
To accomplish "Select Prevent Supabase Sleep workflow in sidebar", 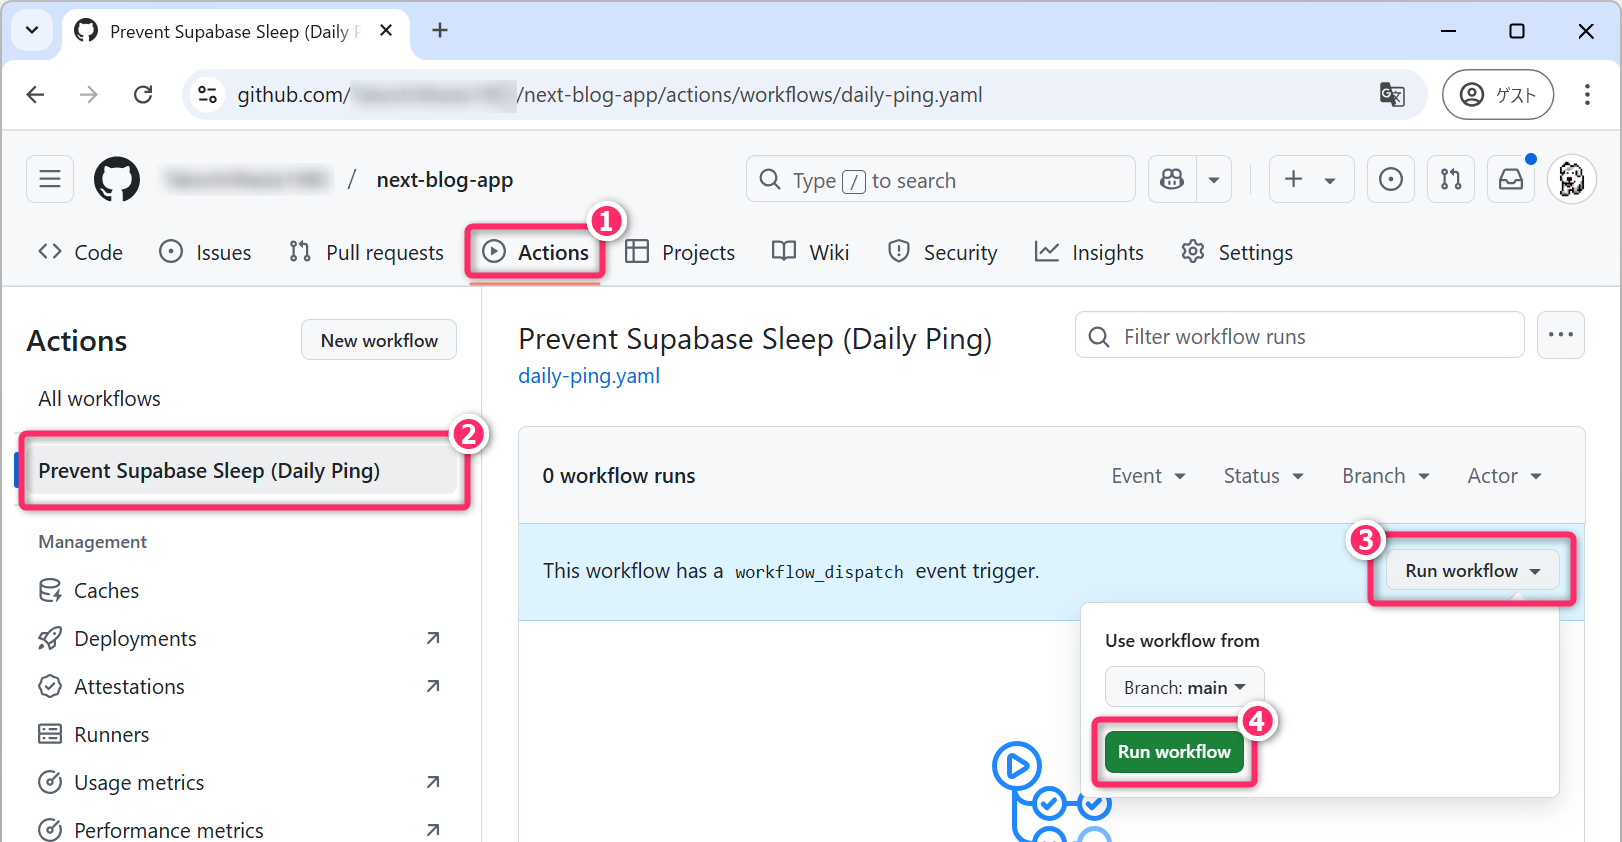I will 209,471.
